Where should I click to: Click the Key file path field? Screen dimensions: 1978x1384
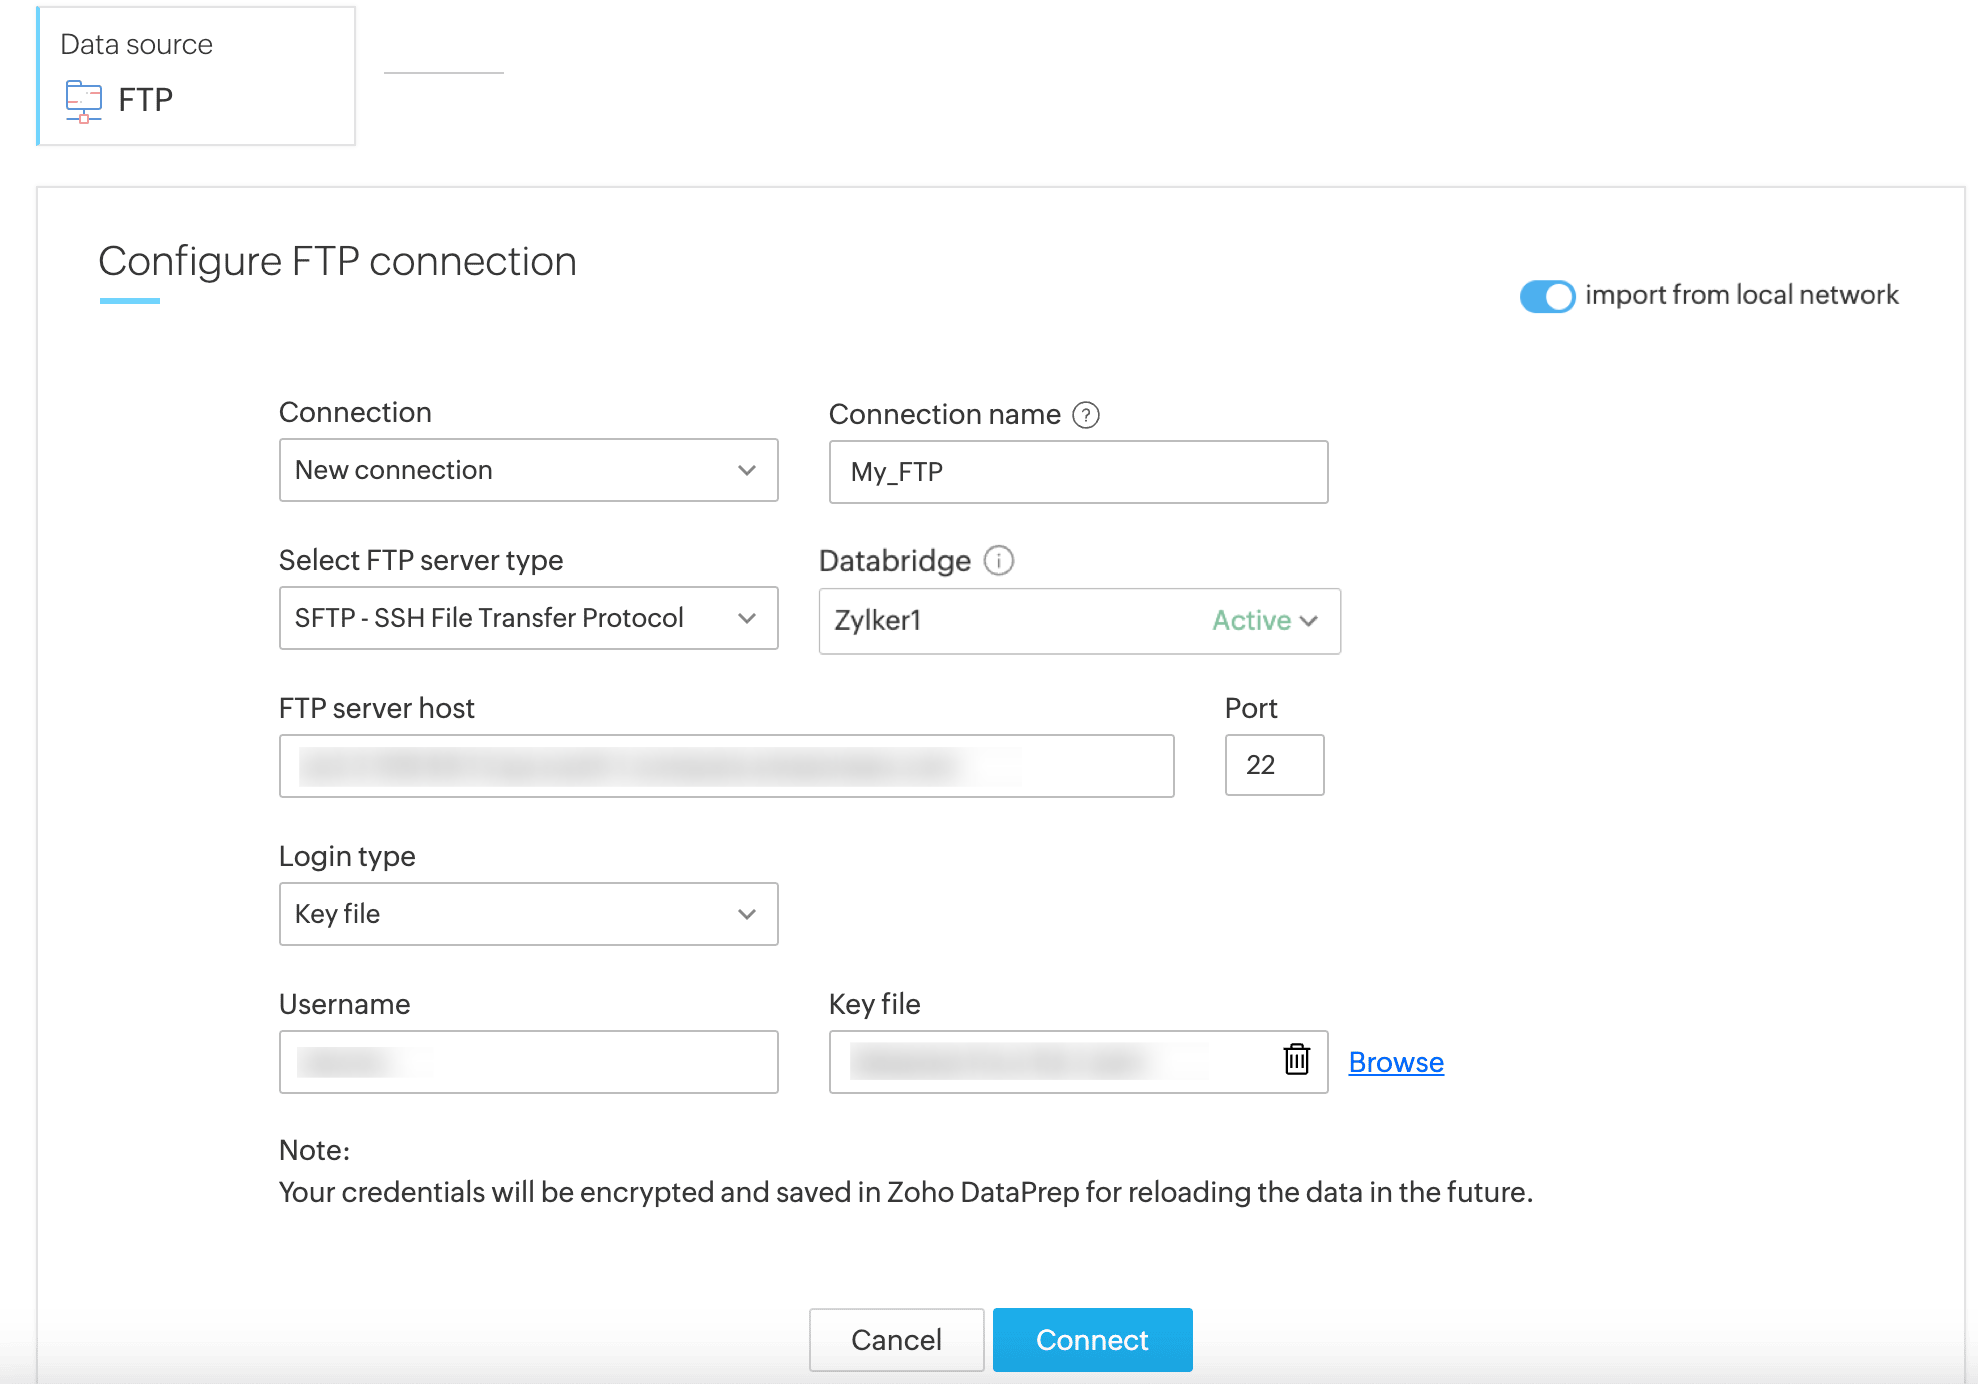1050,1062
